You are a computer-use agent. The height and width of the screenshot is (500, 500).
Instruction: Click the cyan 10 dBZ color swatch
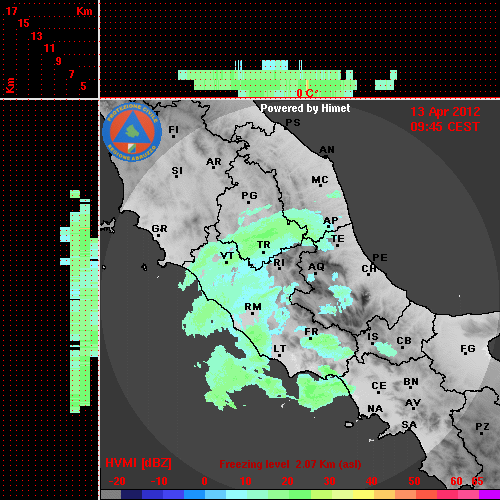pyautogui.click(x=236, y=494)
